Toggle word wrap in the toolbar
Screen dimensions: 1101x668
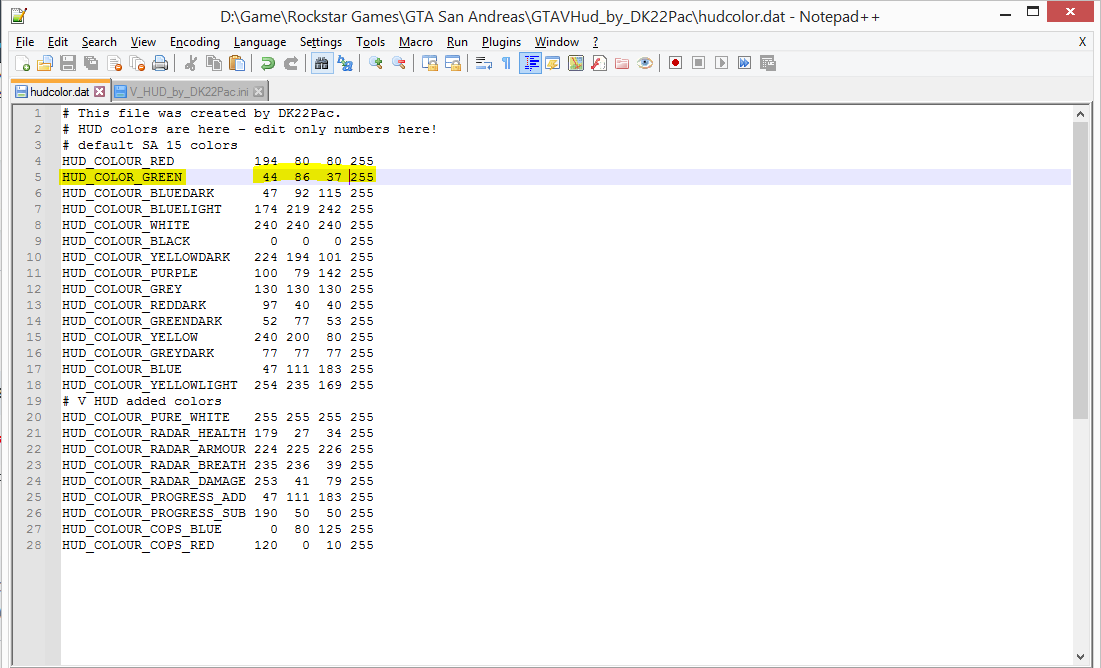coord(484,63)
